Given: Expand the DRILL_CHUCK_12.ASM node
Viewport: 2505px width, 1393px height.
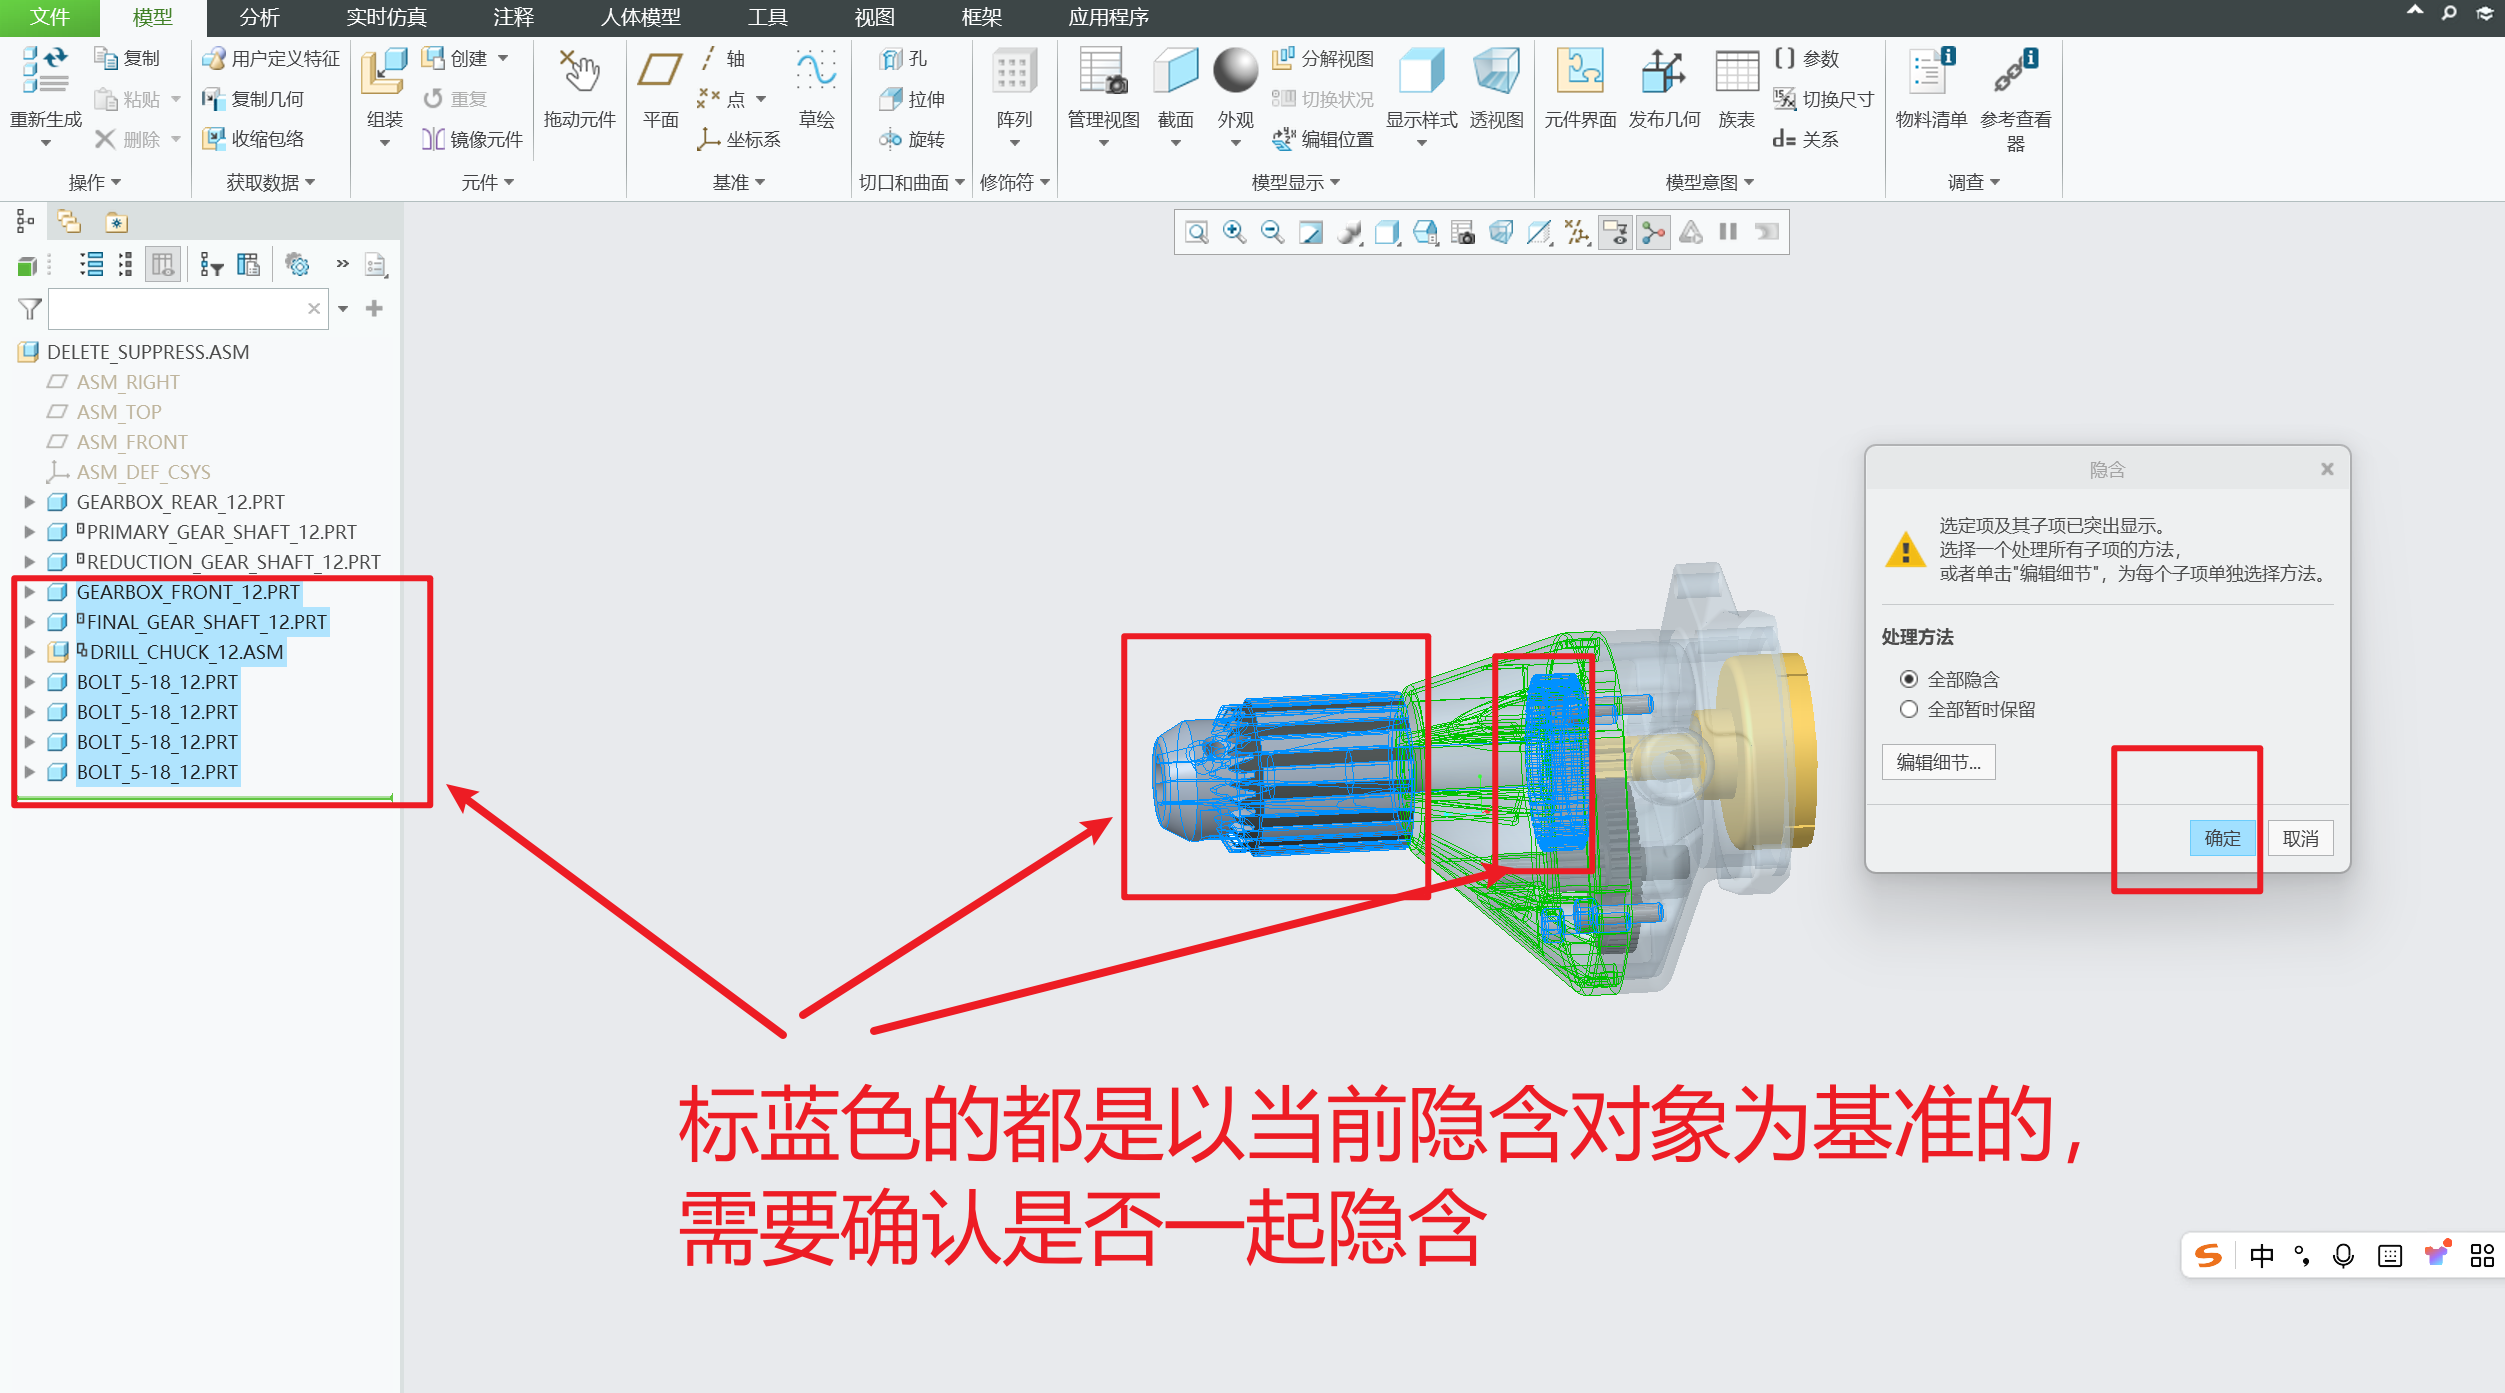Looking at the screenshot, I should pos(29,652).
